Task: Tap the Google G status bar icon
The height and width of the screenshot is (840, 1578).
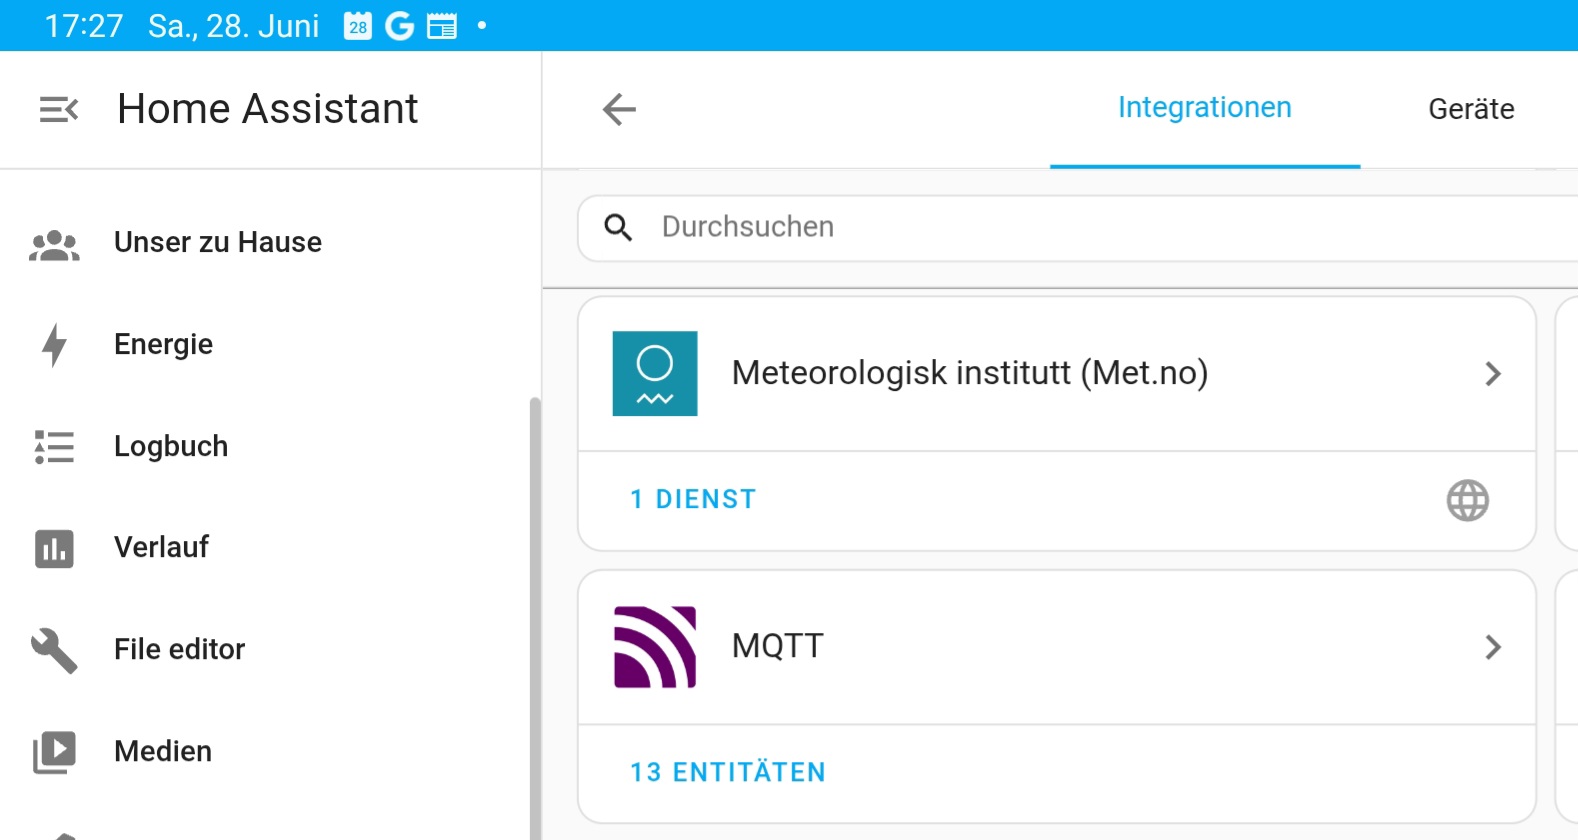Action: click(399, 26)
